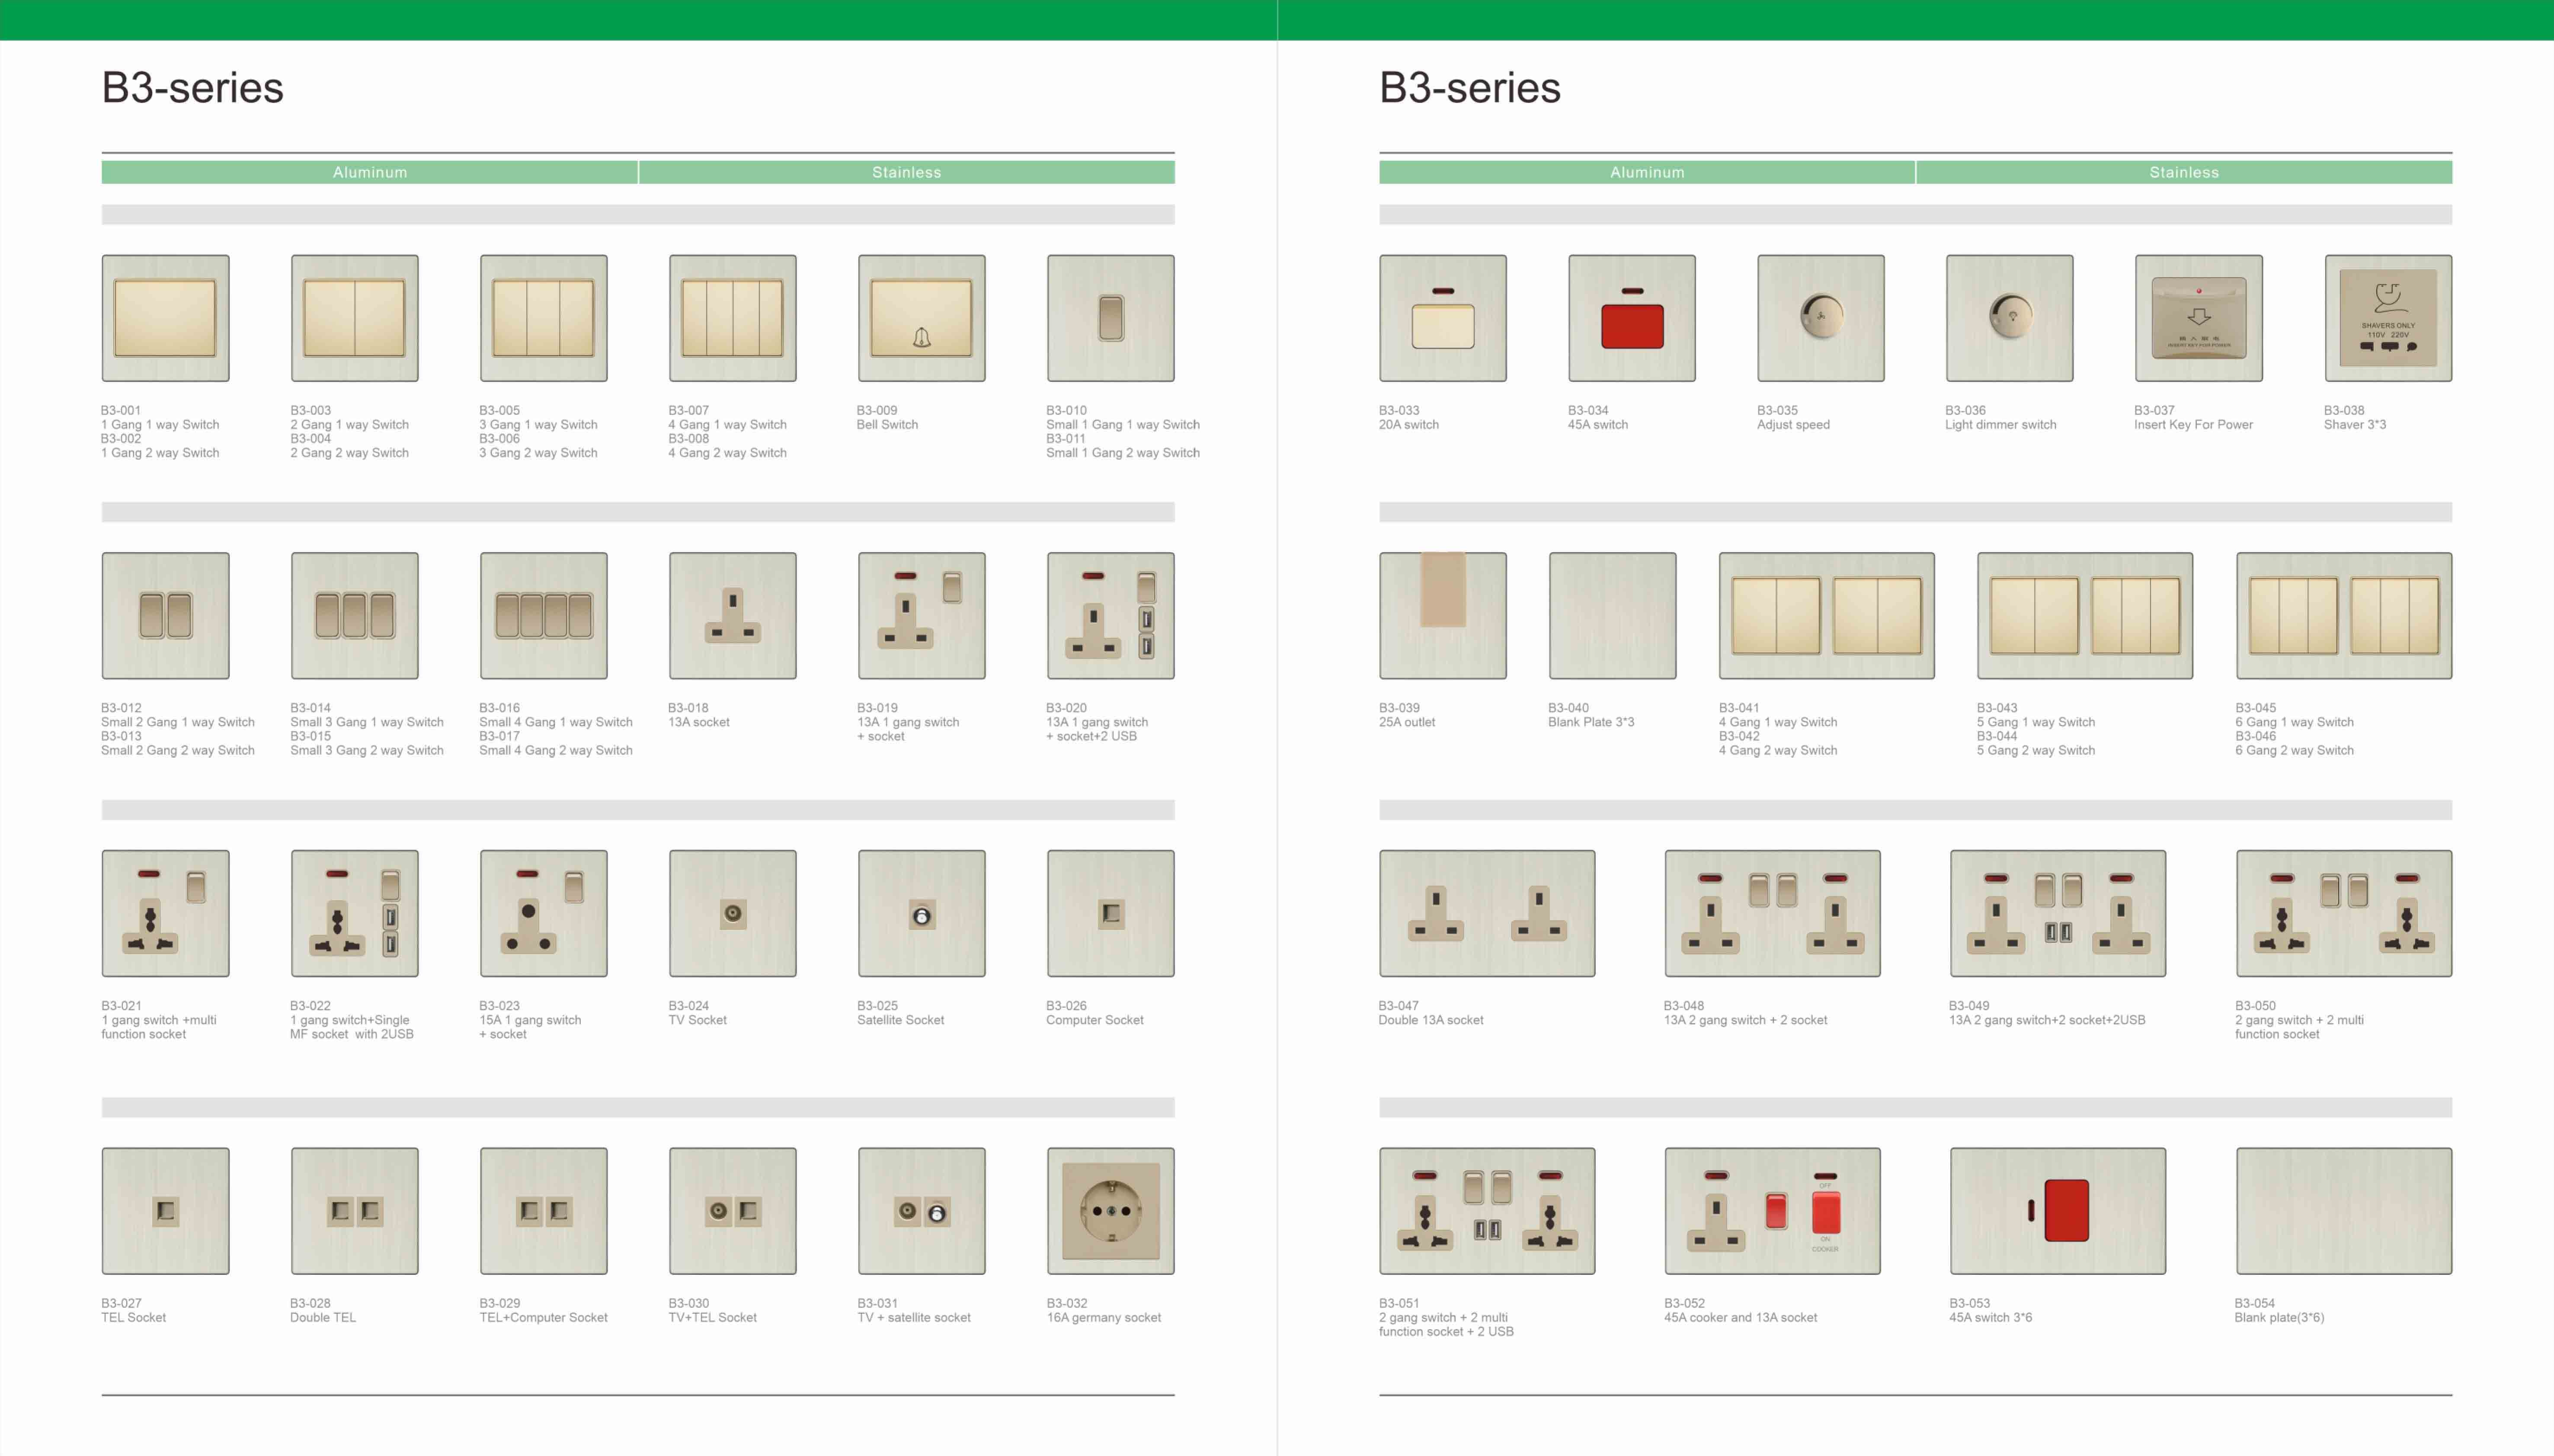Click the B3-020 socket with 2 USB image
This screenshot has width=2554, height=1456.
tap(1110, 616)
